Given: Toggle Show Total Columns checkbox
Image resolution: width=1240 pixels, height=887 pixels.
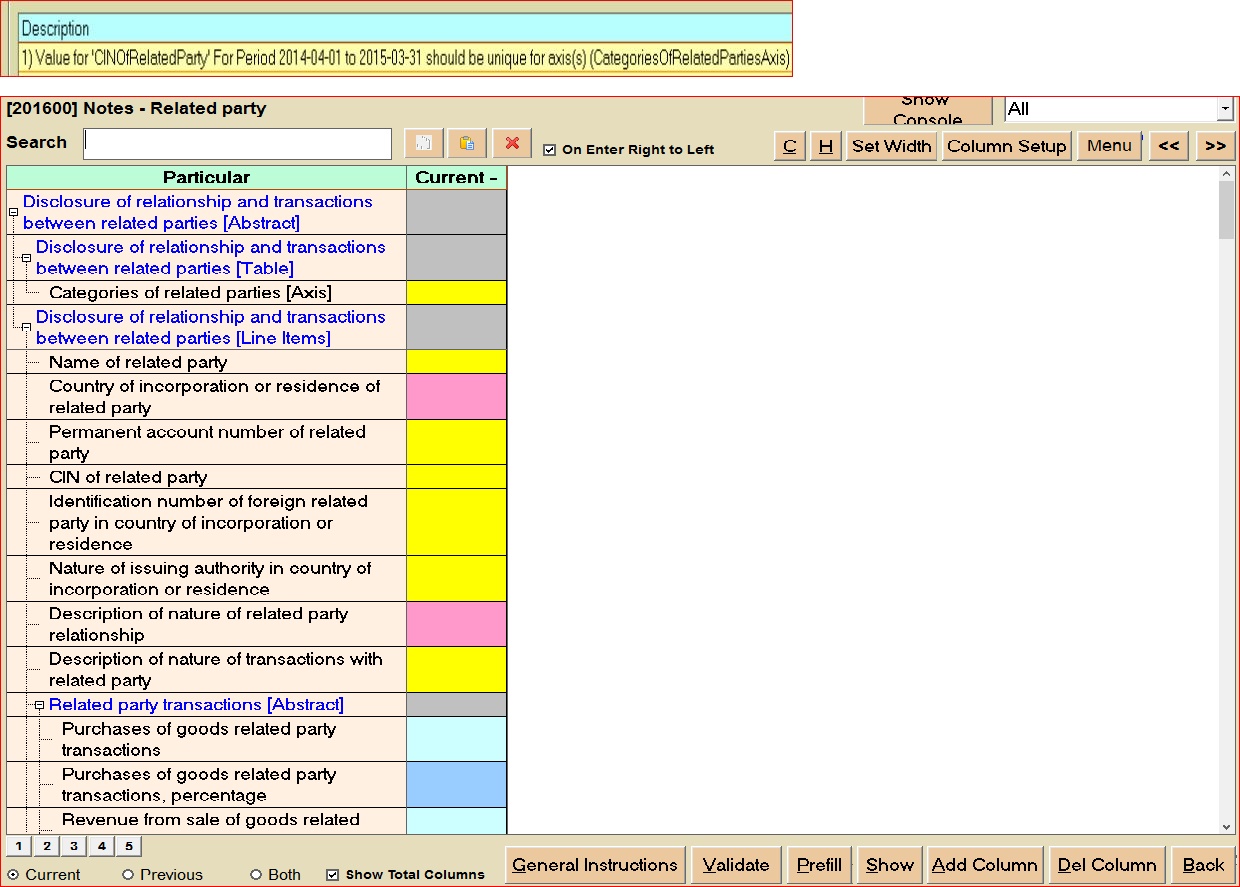Looking at the screenshot, I should tap(333, 875).
